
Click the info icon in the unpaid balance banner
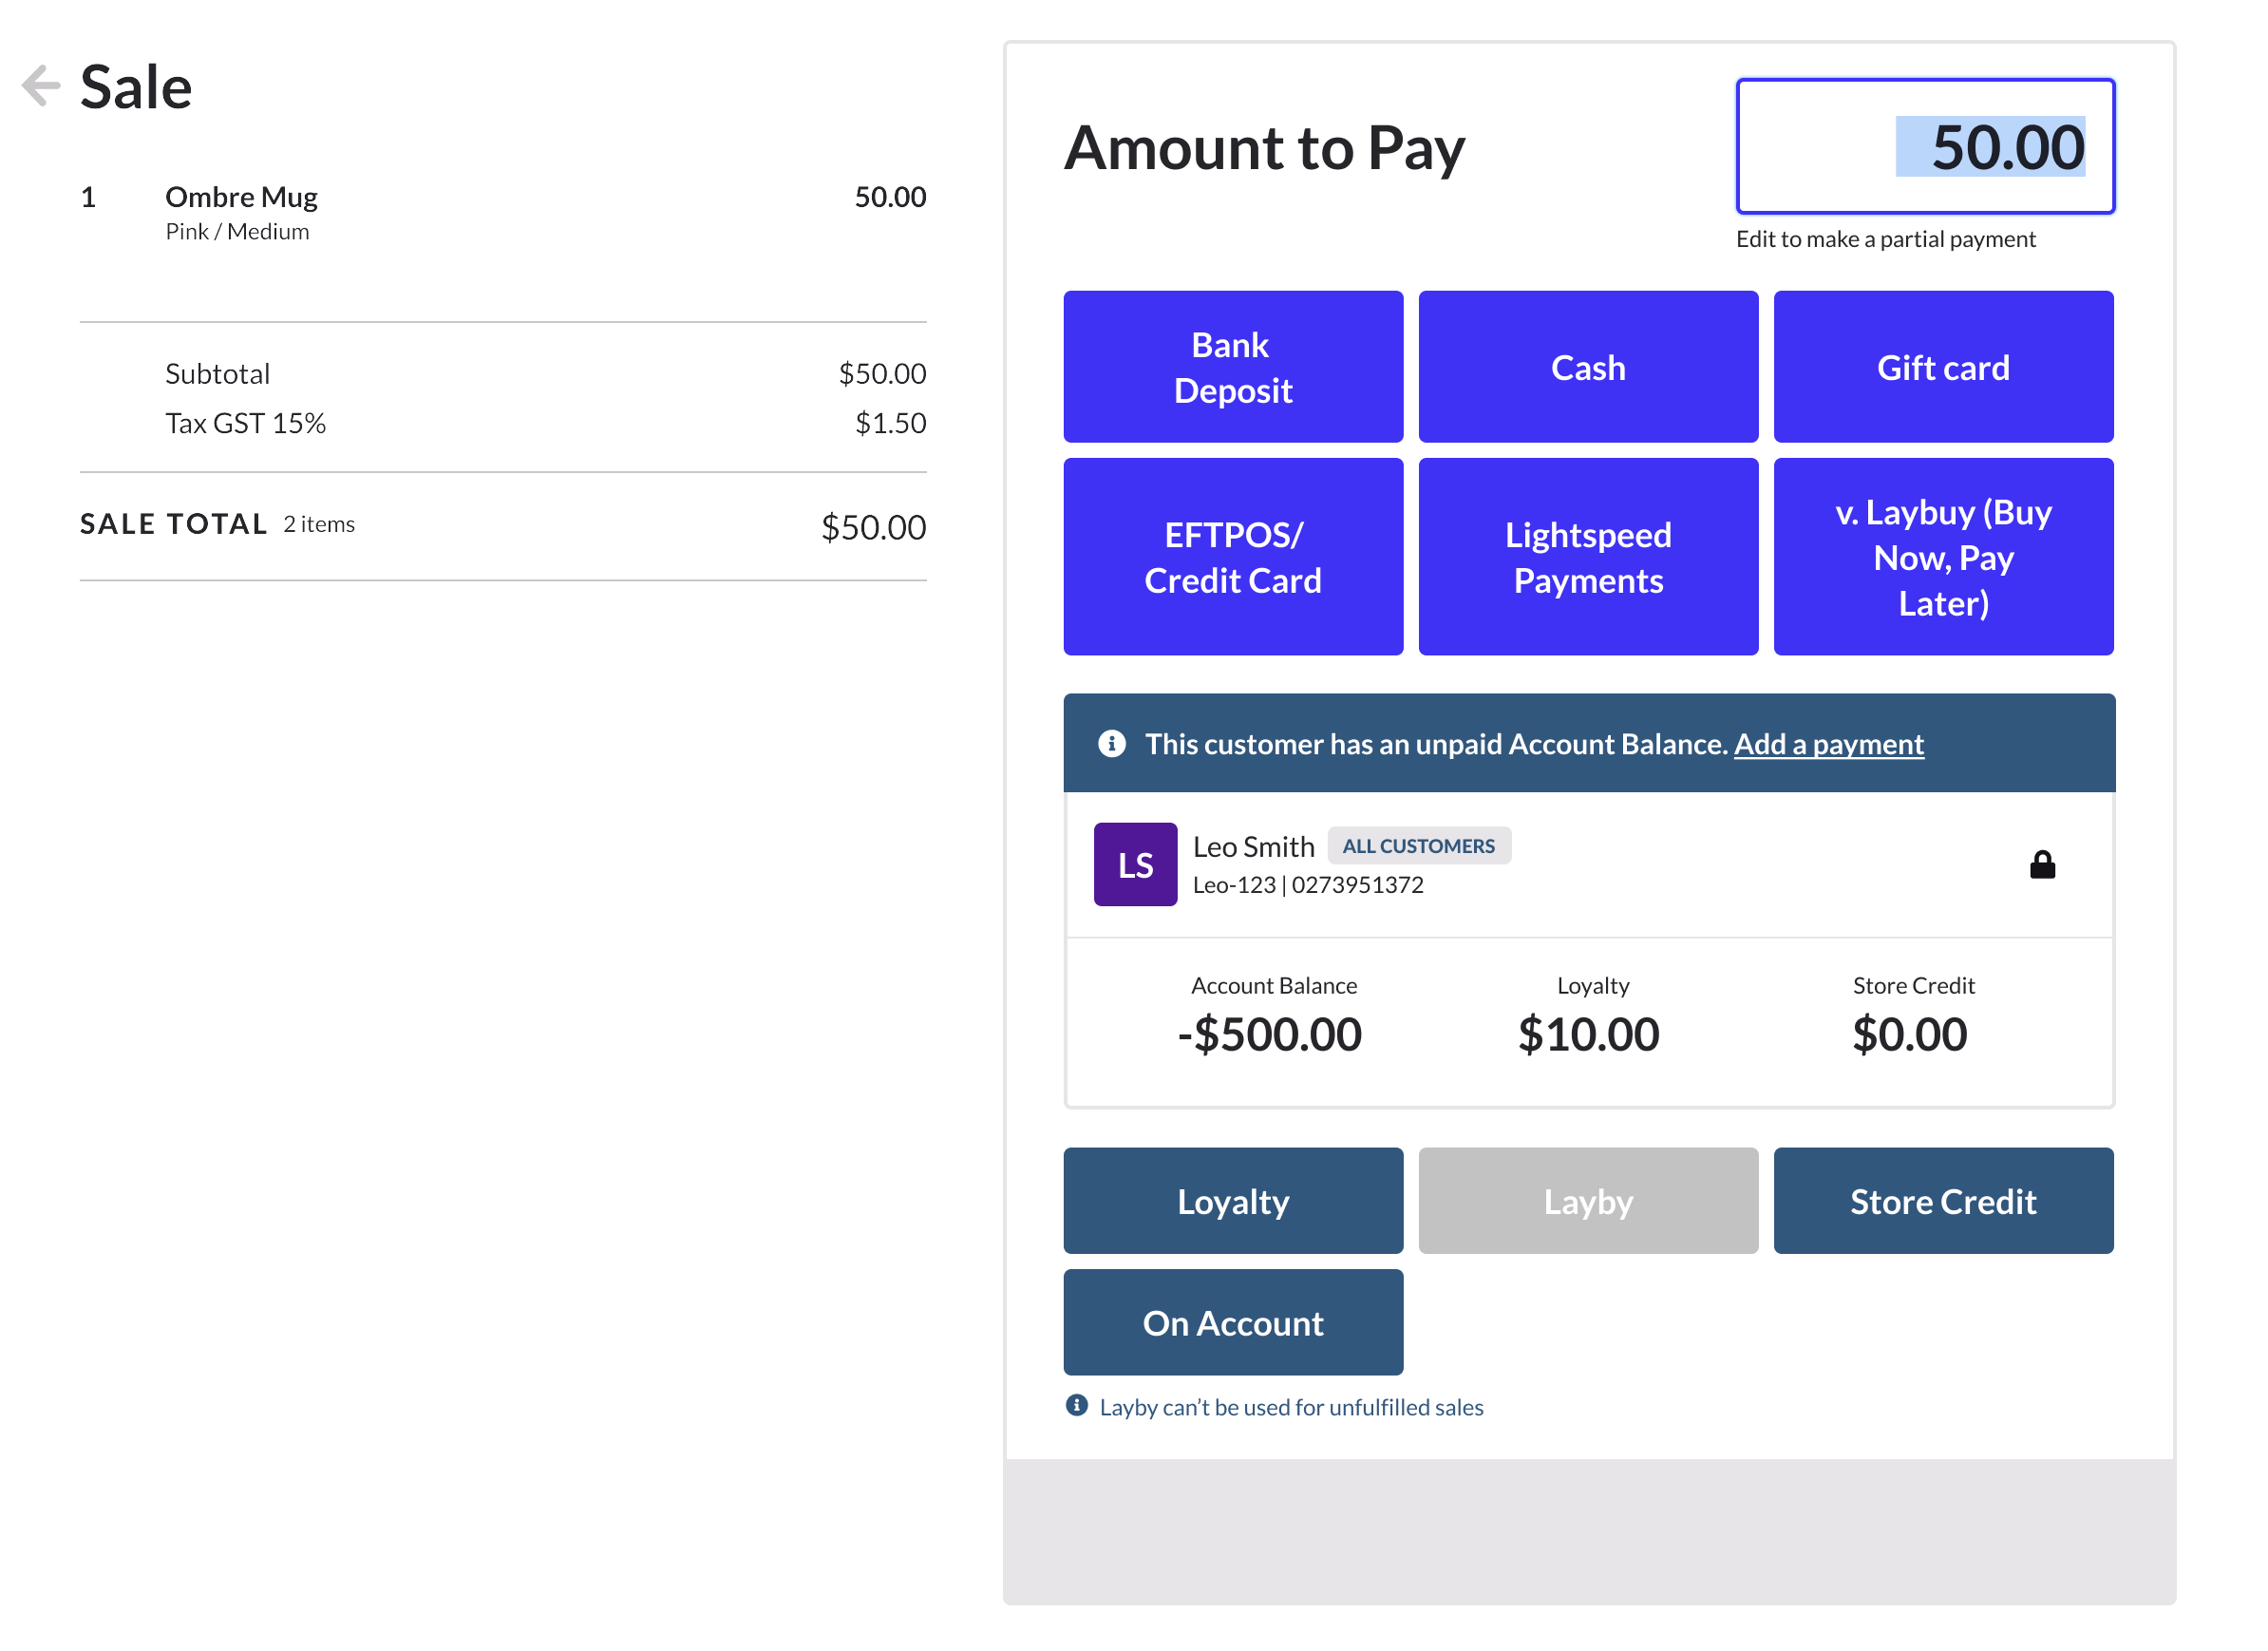[x=1110, y=743]
